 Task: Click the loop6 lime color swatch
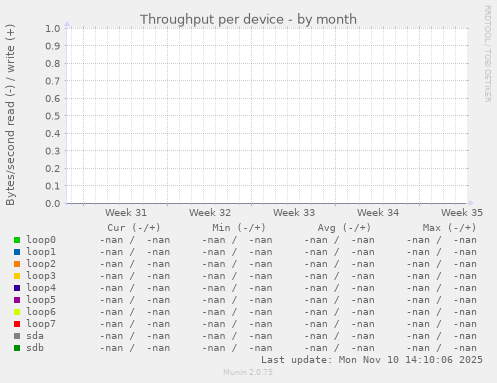(17, 312)
